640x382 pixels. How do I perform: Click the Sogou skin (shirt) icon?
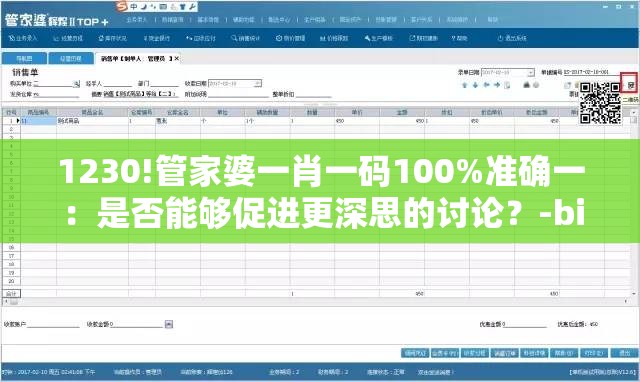pos(183,7)
